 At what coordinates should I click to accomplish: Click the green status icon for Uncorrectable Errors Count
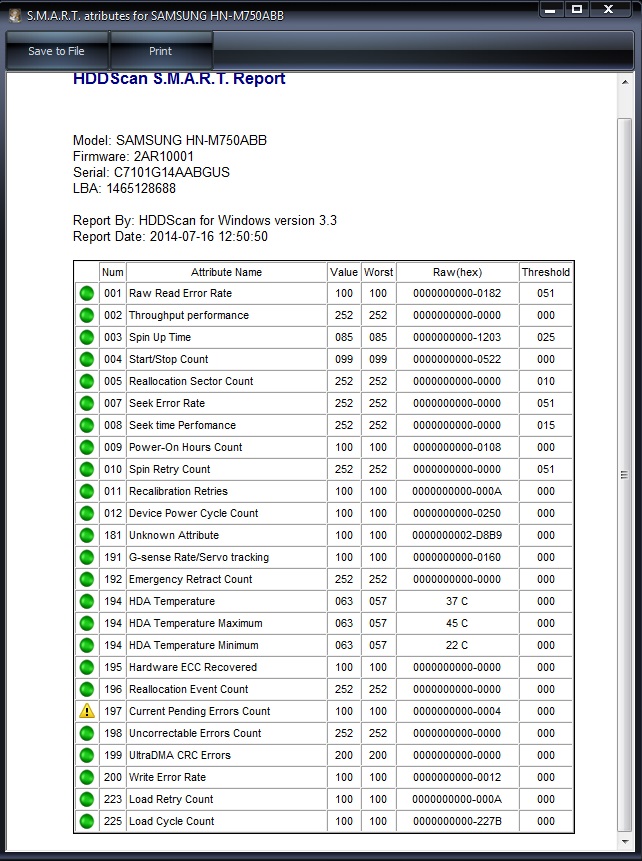pyautogui.click(x=87, y=733)
